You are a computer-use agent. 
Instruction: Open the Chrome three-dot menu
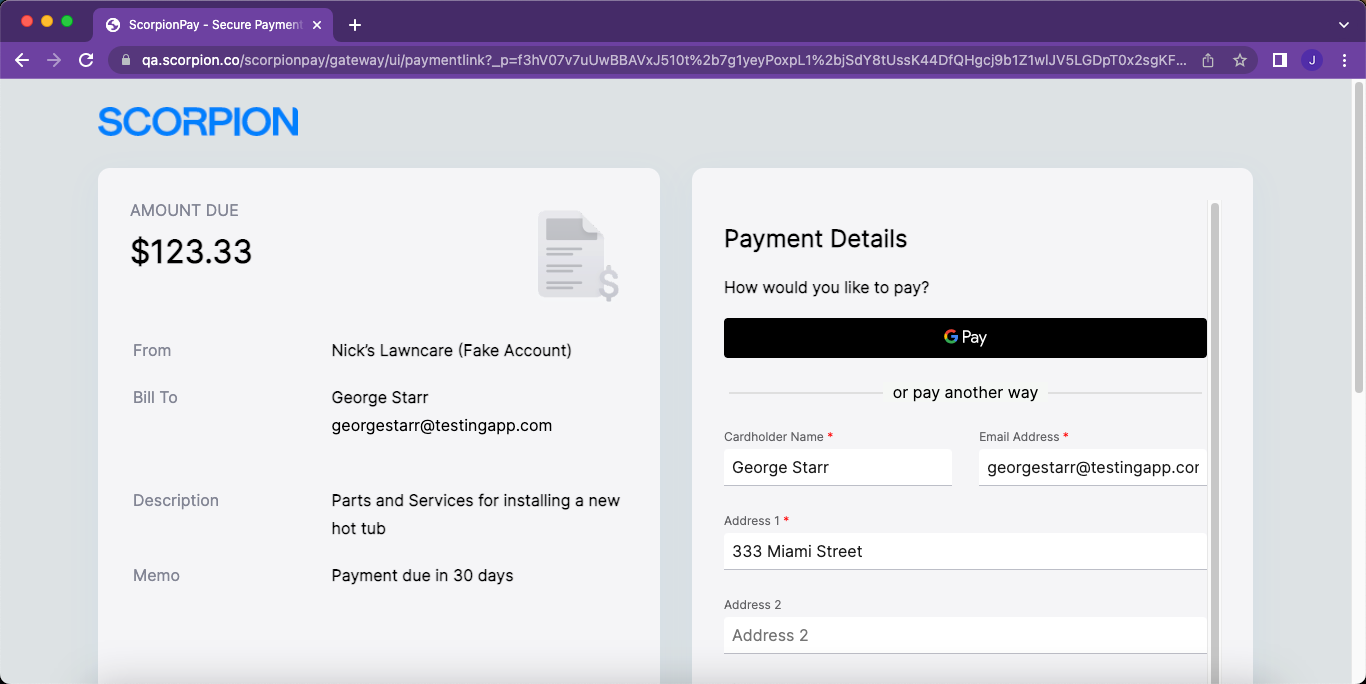pos(1344,60)
